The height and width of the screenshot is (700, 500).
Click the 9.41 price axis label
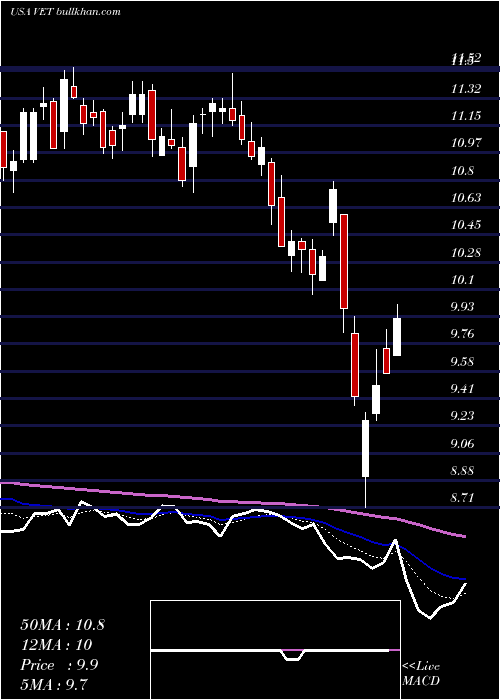[464, 389]
